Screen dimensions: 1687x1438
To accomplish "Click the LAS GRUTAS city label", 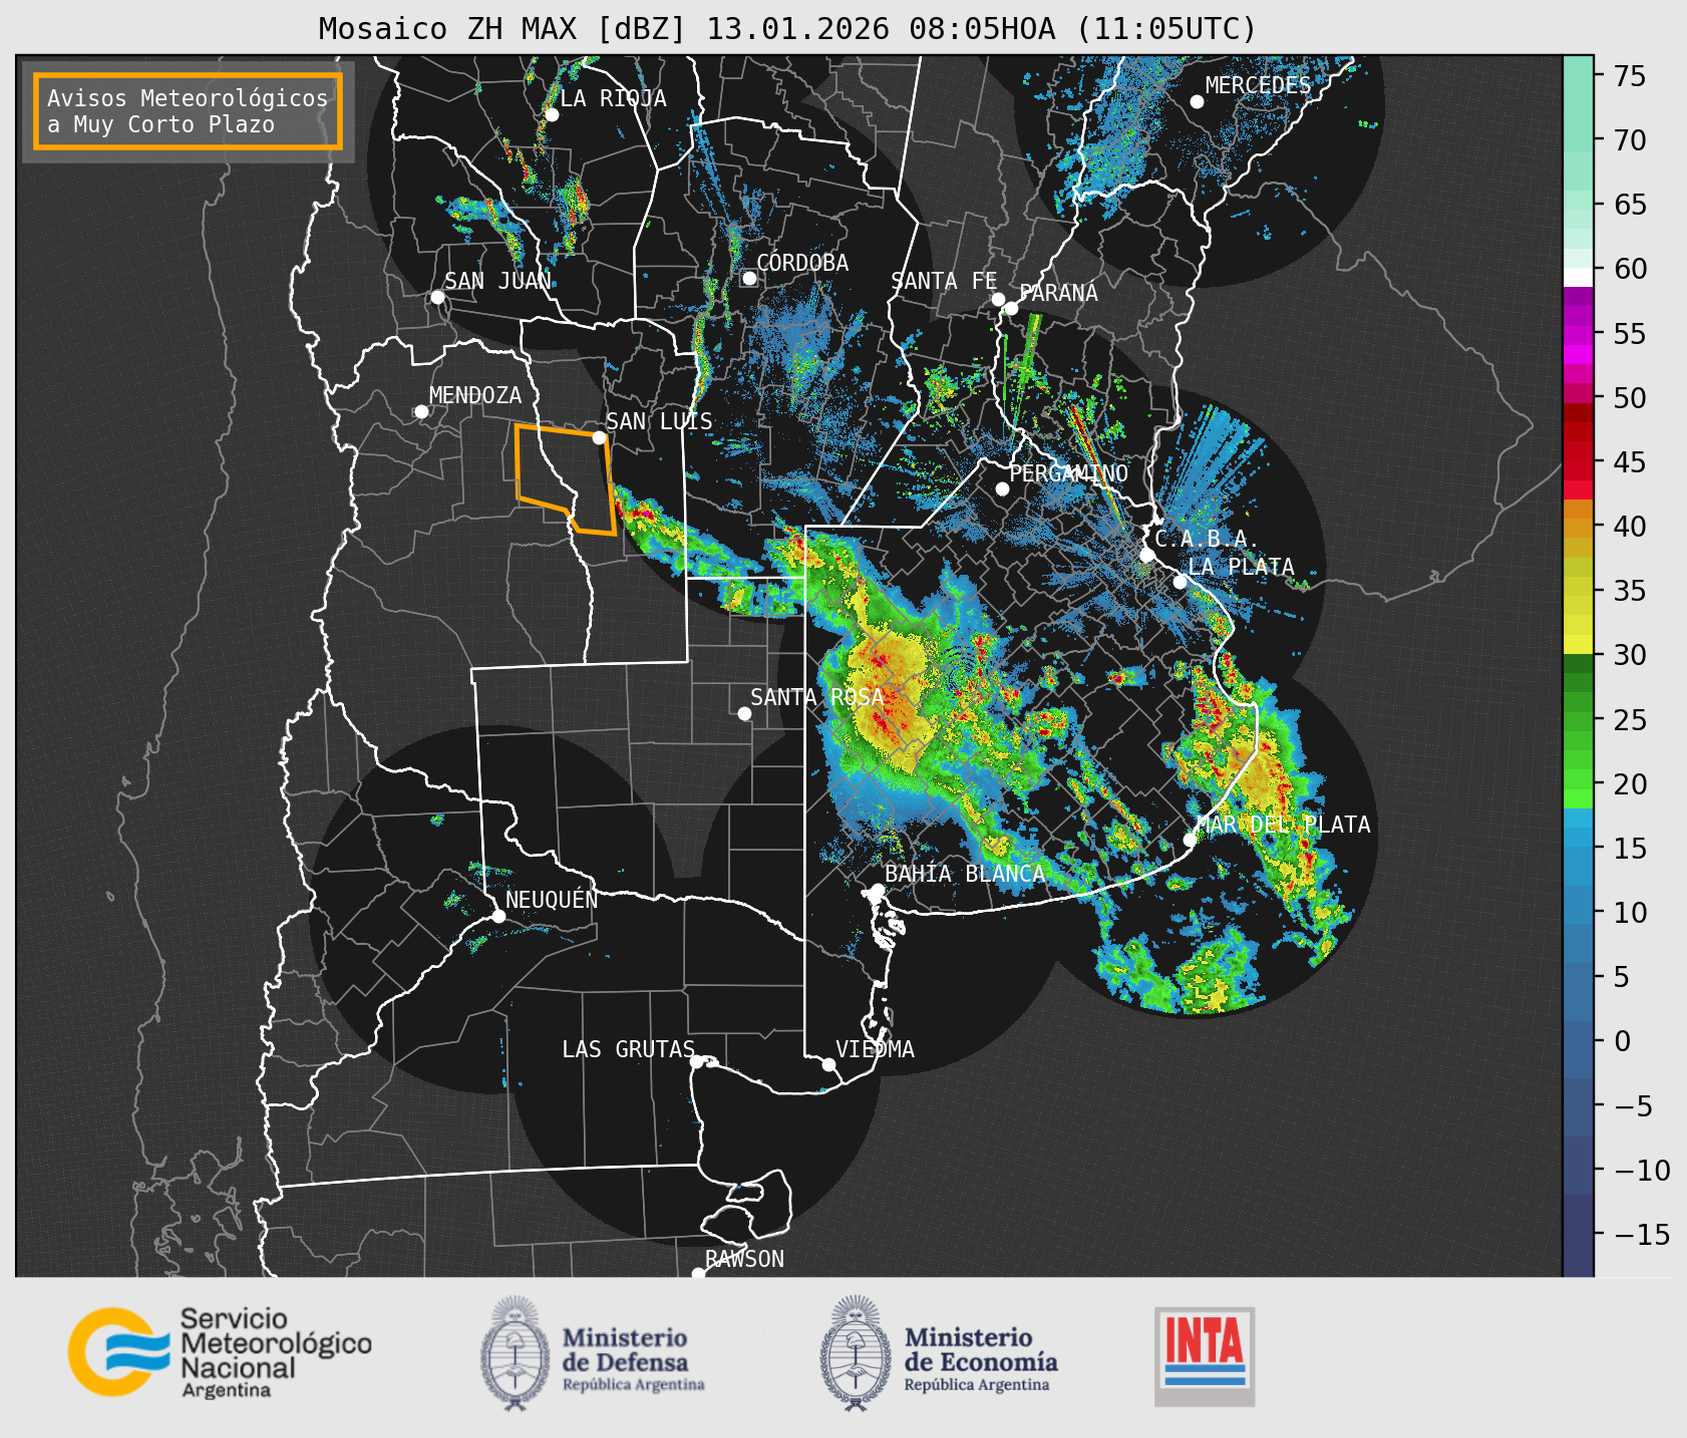I will click(x=628, y=1049).
